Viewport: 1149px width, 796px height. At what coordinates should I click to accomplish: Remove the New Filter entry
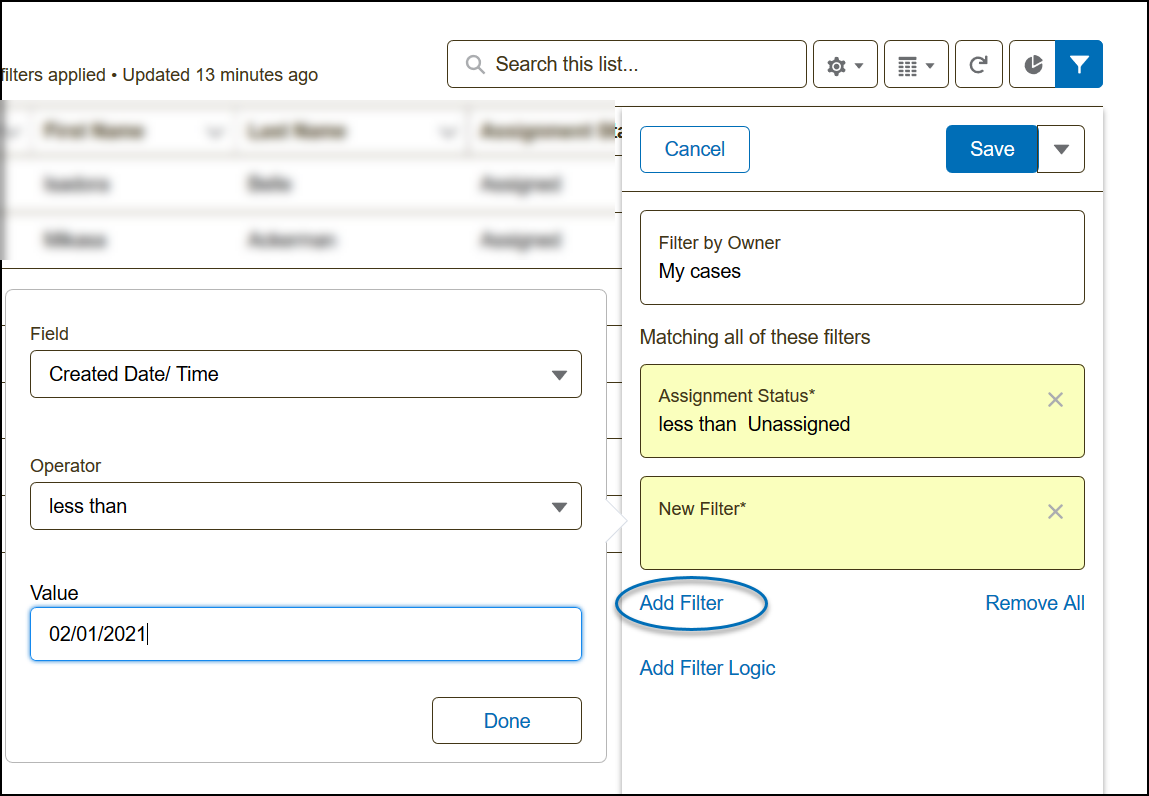1054,512
